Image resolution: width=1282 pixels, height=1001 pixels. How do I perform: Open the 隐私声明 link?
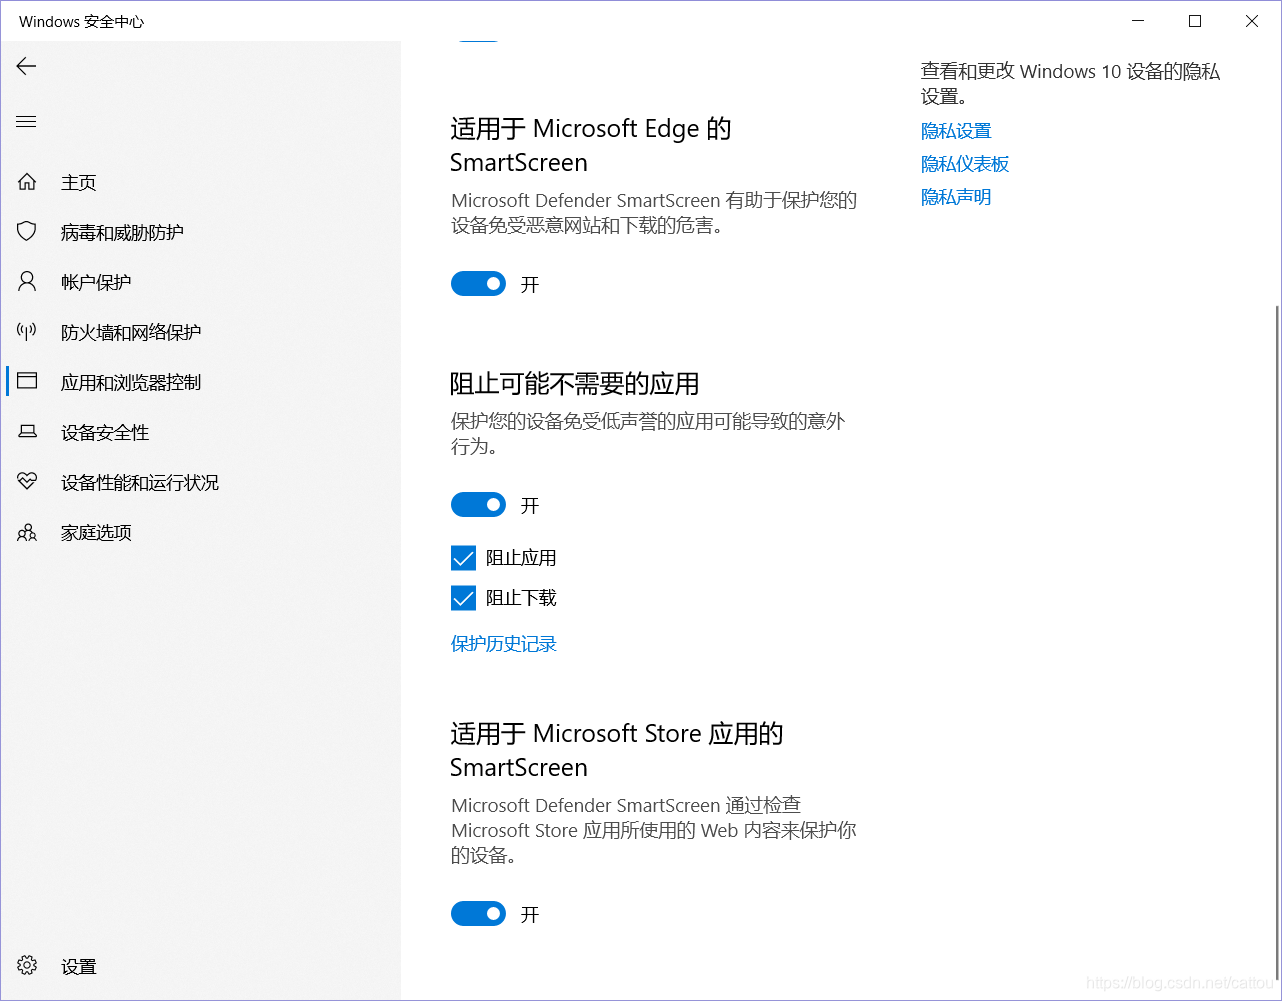click(x=956, y=197)
